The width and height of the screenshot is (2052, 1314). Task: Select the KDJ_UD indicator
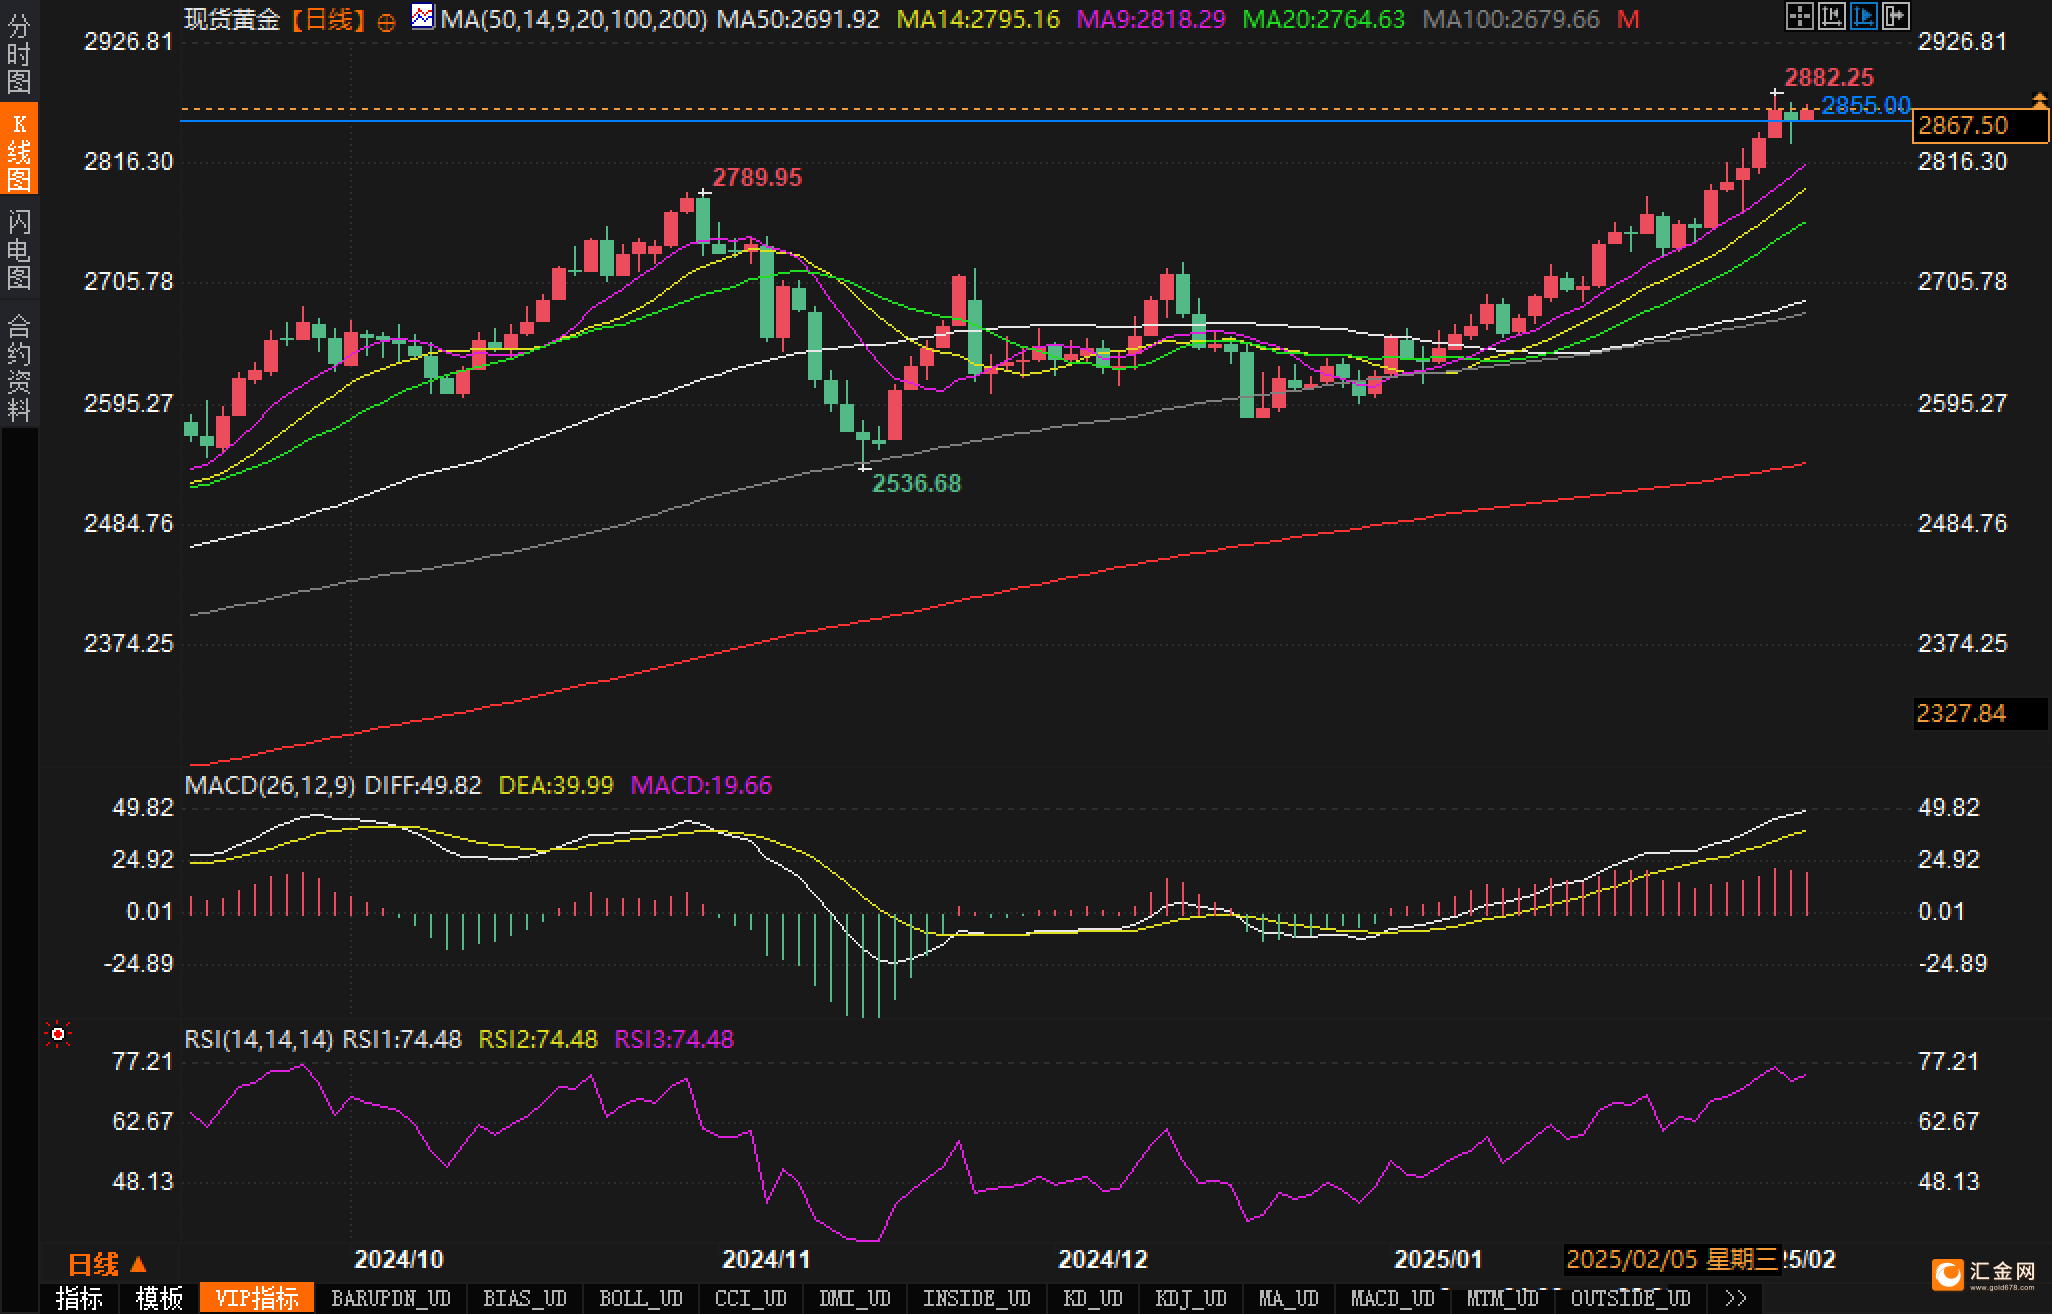pos(1191,1298)
